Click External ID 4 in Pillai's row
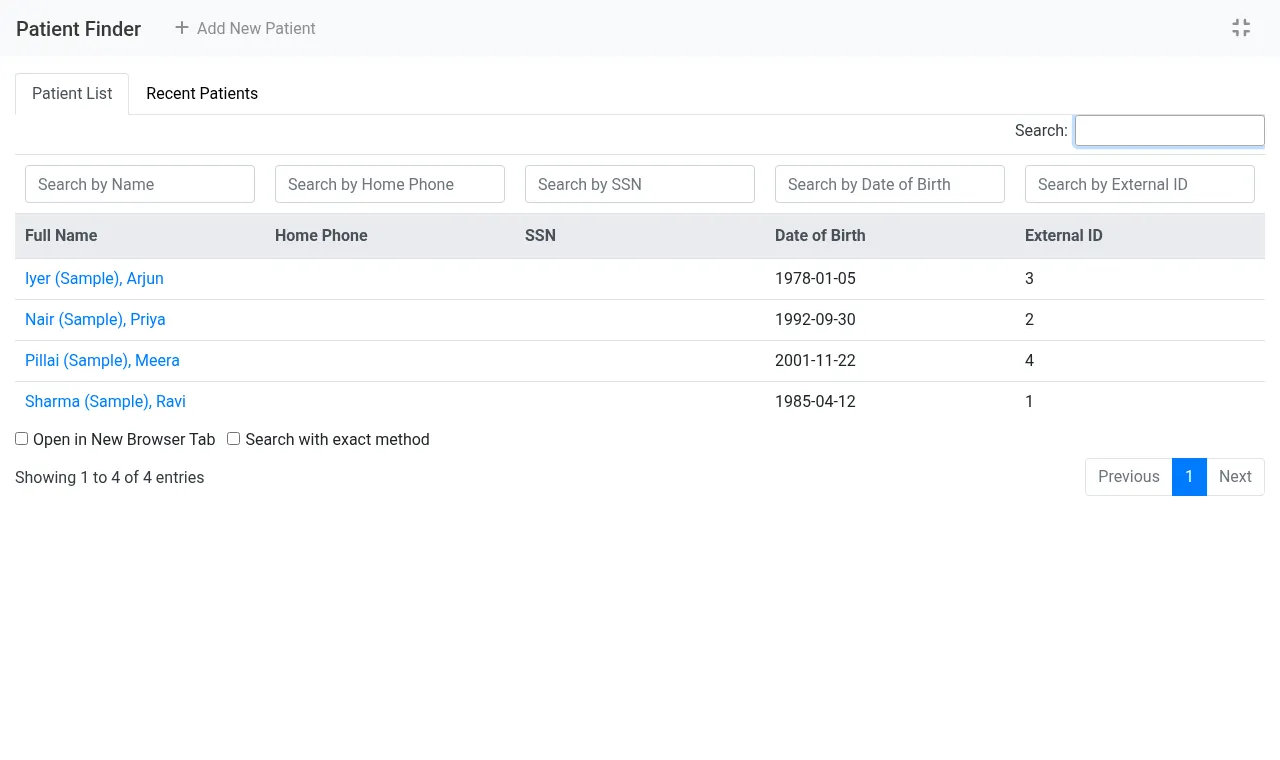Image resolution: width=1280 pixels, height=760 pixels. pos(1029,361)
